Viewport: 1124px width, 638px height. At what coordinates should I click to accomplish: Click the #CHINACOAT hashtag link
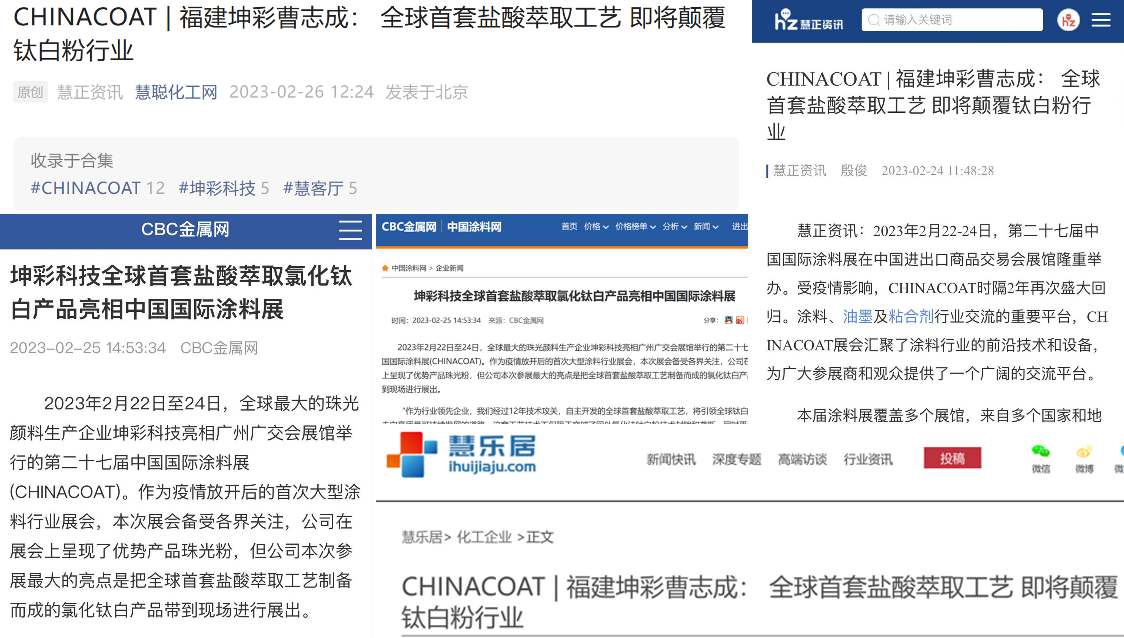(x=85, y=187)
